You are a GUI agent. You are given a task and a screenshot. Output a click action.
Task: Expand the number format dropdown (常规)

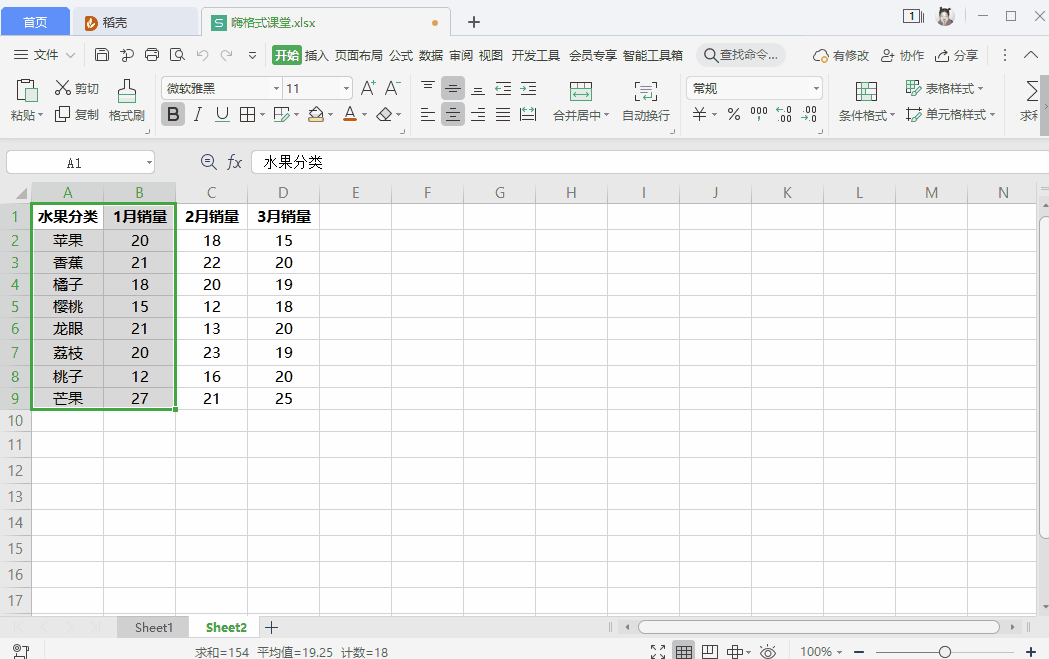(x=815, y=89)
